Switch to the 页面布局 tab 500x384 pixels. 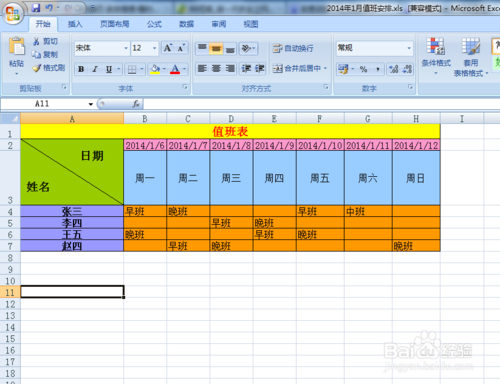[x=114, y=24]
